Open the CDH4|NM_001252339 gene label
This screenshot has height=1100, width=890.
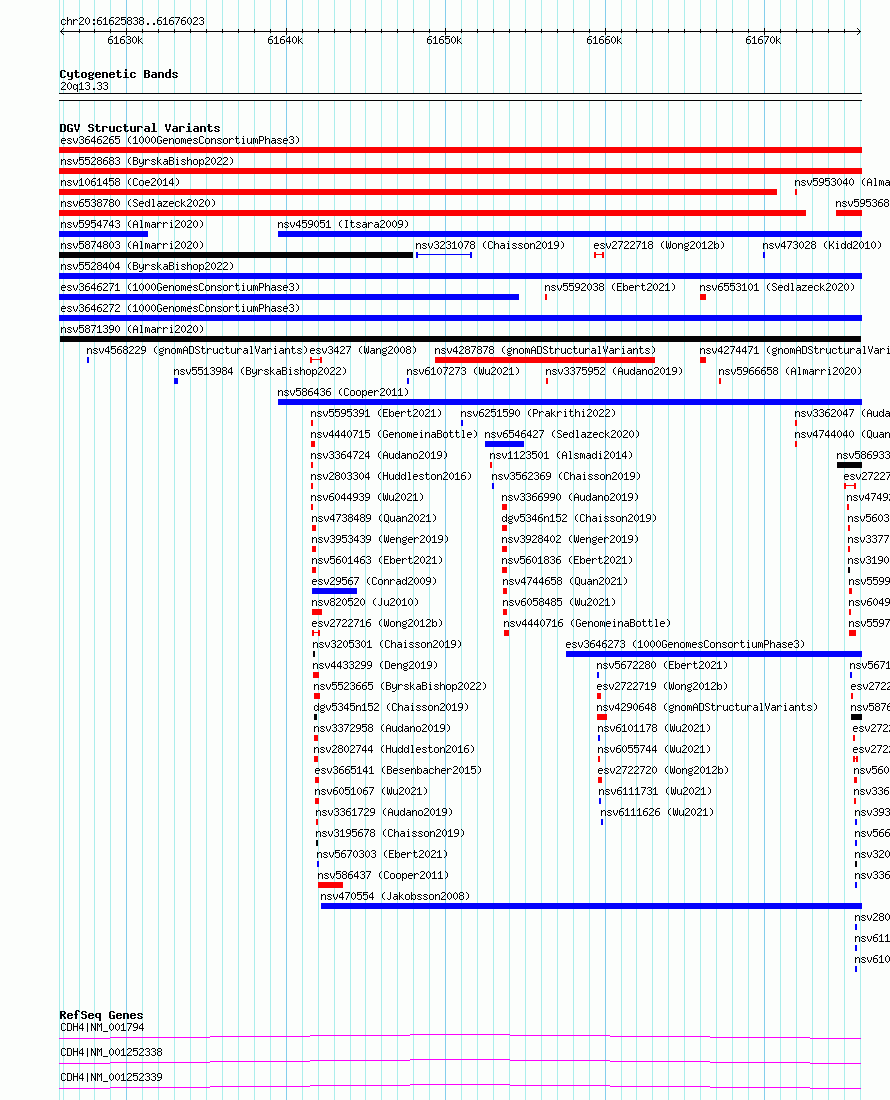[x=112, y=1078]
